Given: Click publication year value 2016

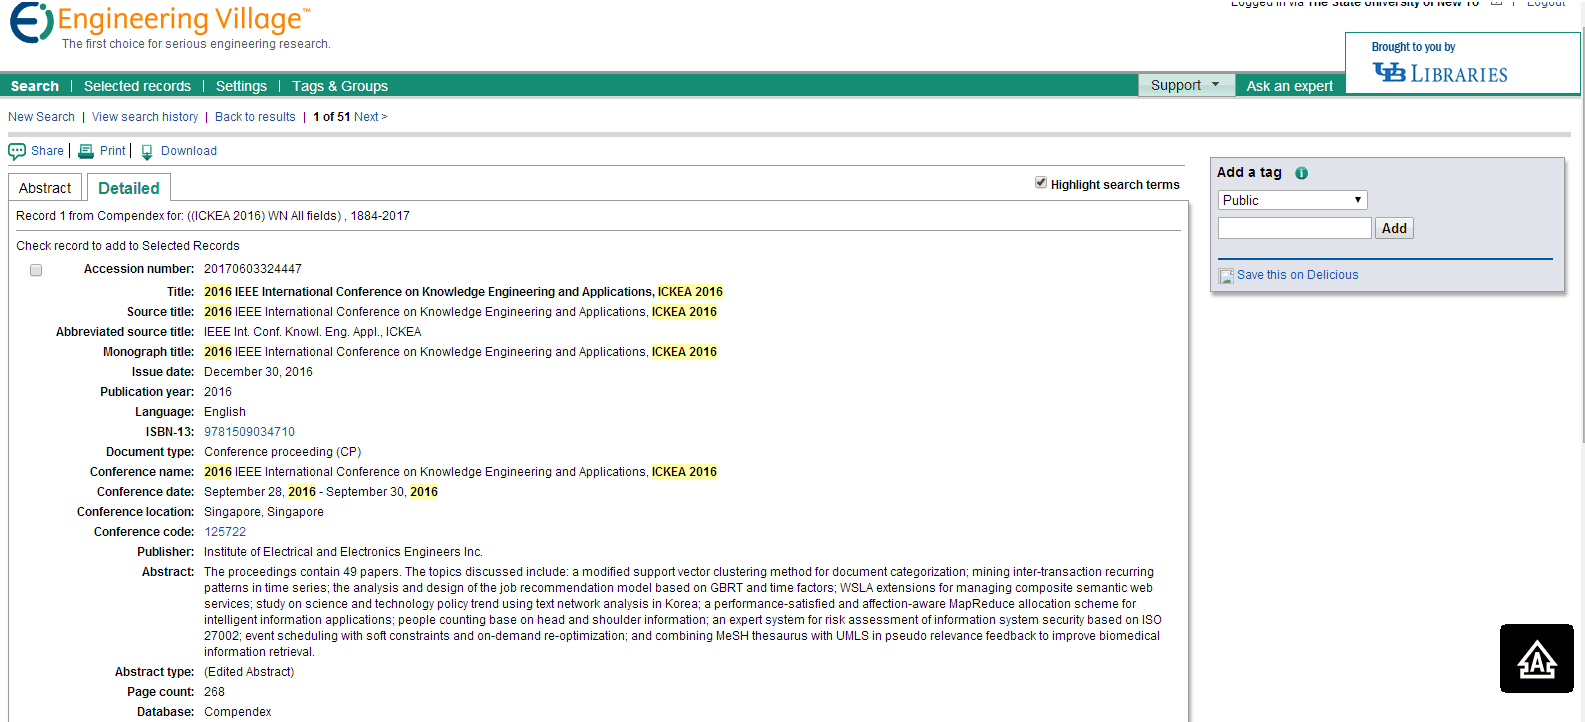Looking at the screenshot, I should click(x=218, y=392).
